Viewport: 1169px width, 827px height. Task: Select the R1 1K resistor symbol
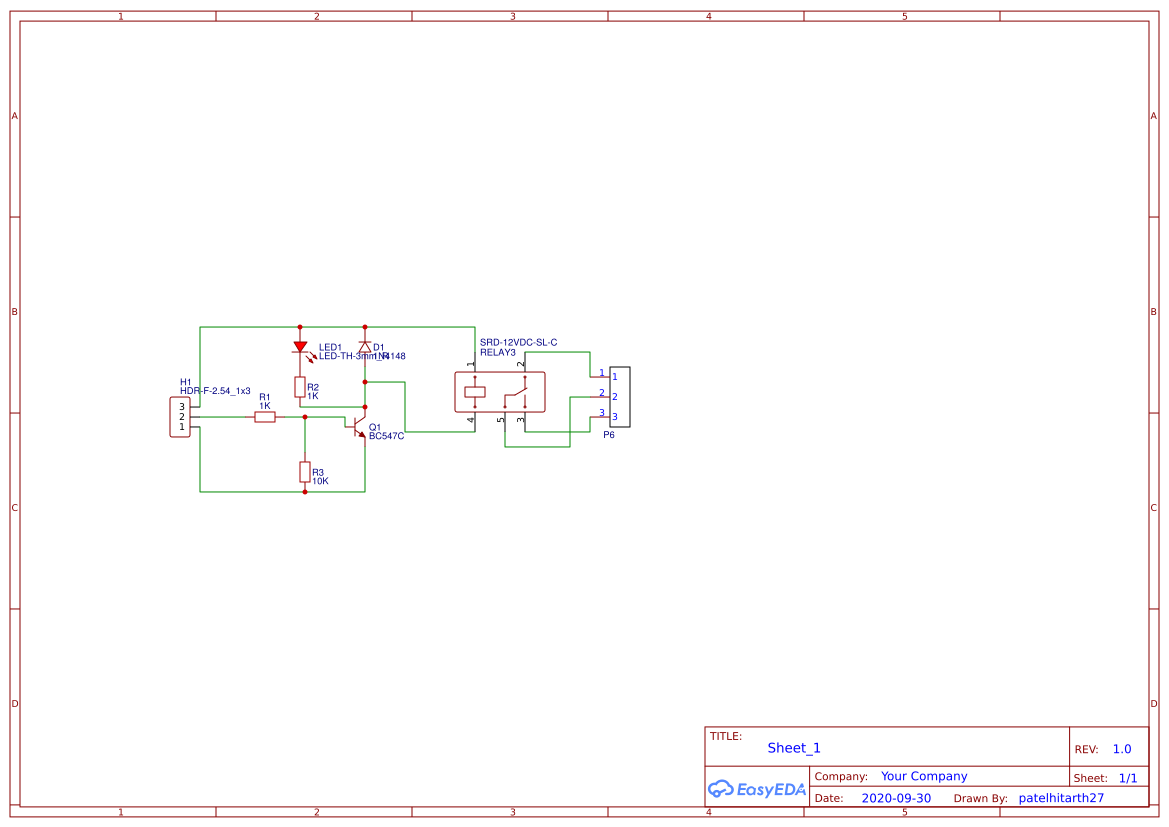click(264, 417)
